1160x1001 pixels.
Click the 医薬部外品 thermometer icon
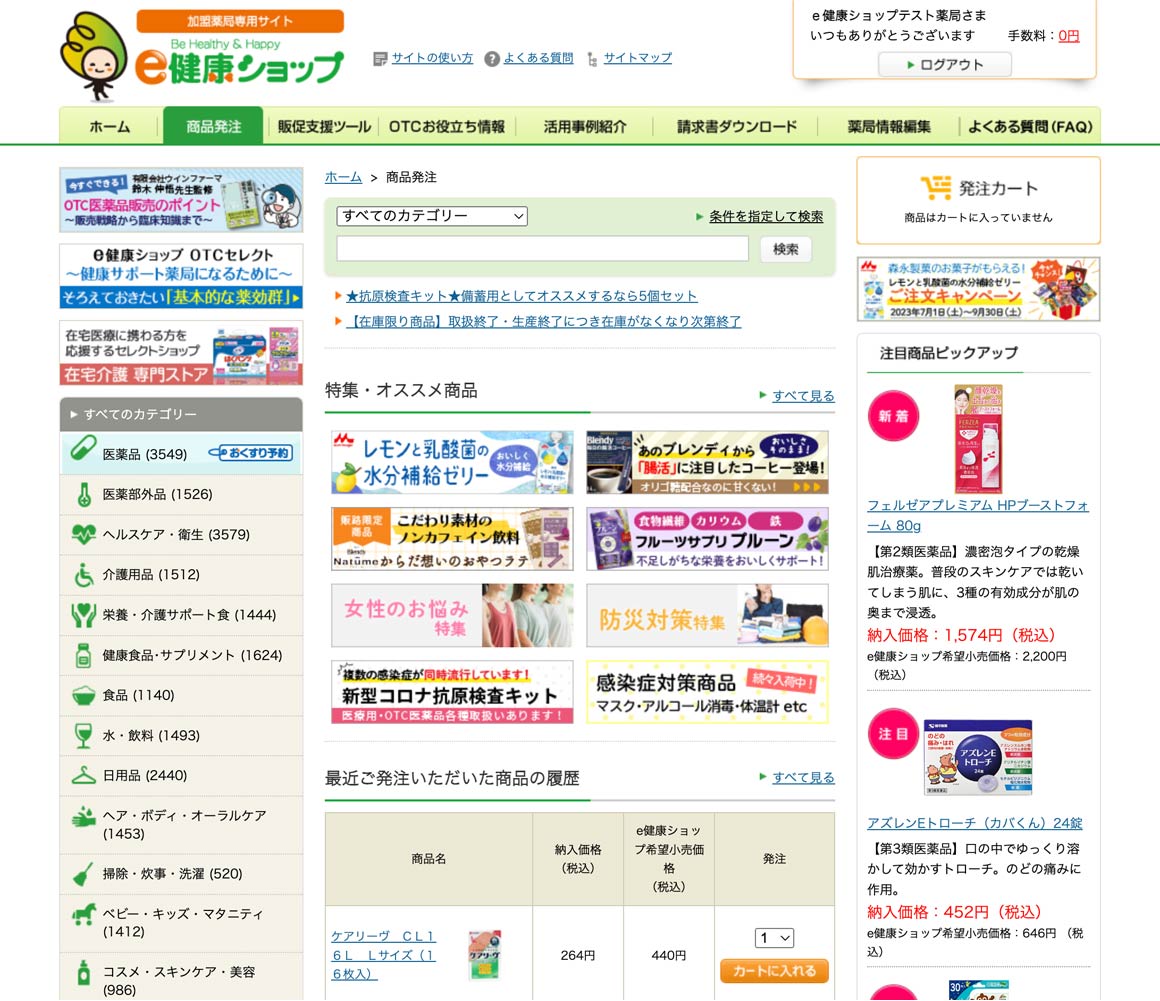click(84, 494)
